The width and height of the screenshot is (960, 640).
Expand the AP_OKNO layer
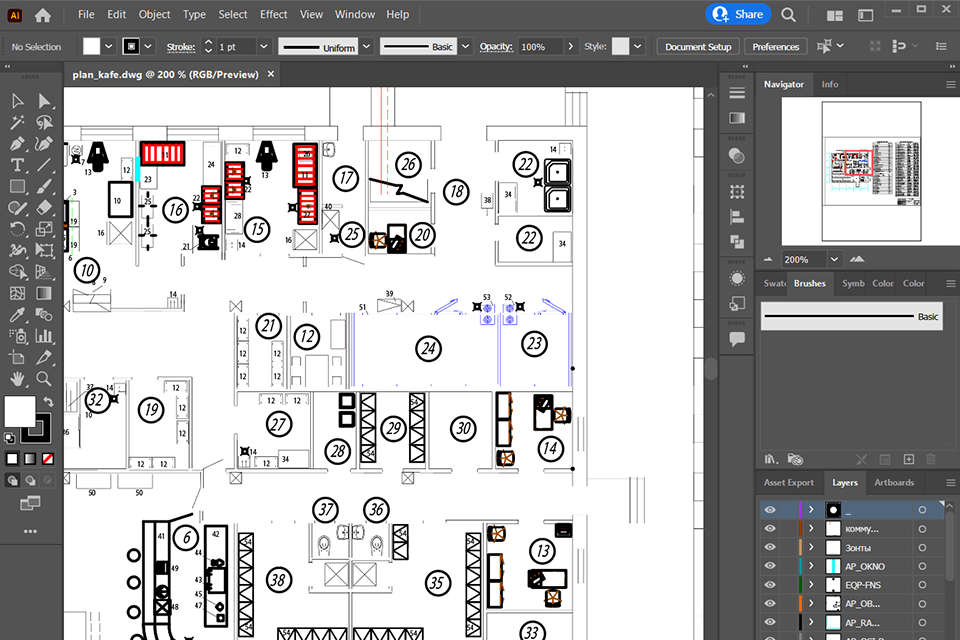811,566
